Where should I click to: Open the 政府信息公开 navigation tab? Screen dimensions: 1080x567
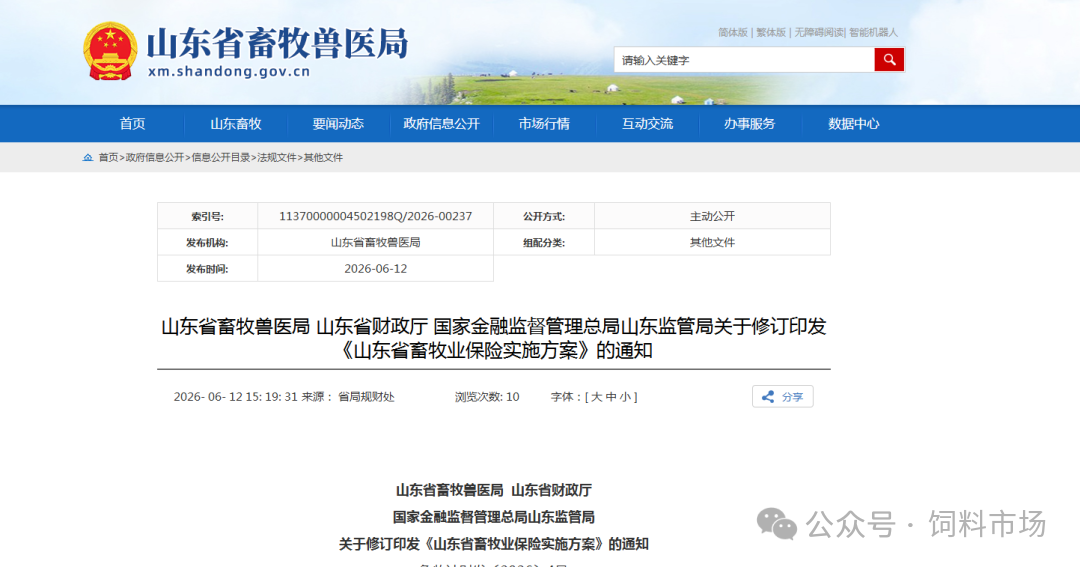coord(442,124)
